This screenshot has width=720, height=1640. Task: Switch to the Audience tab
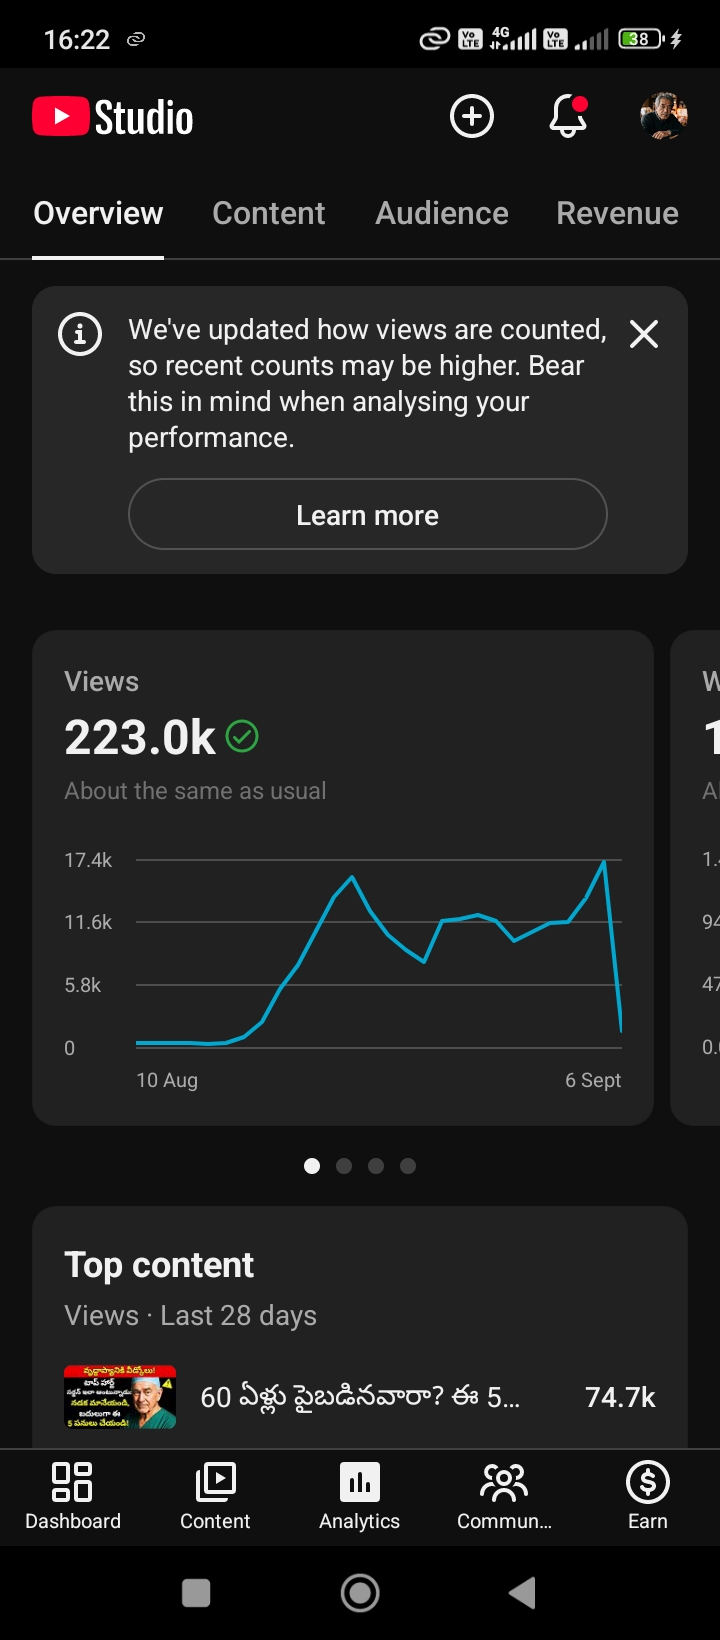[x=442, y=213]
